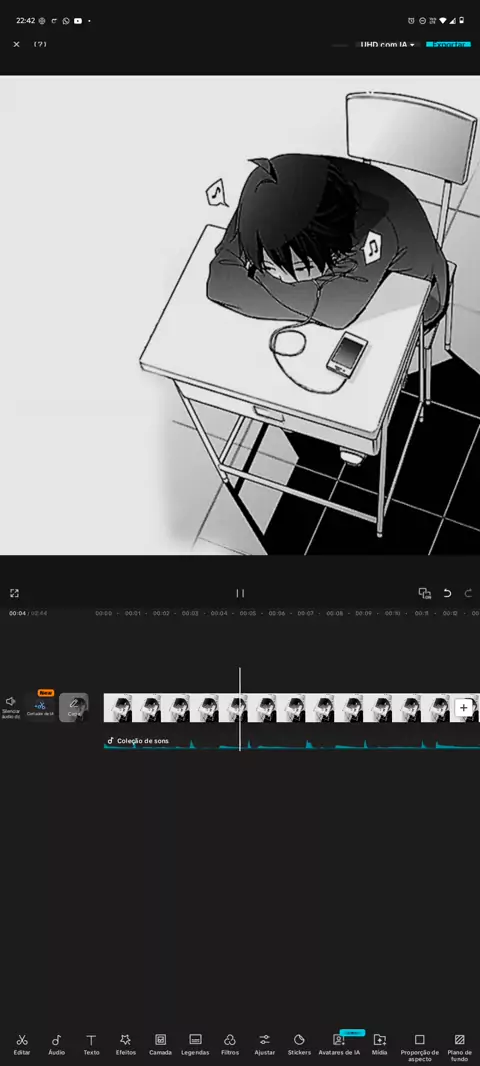Viewport: 480px width, 1066px height.
Task: Open the Mídia folder tool
Action: tap(379, 1044)
